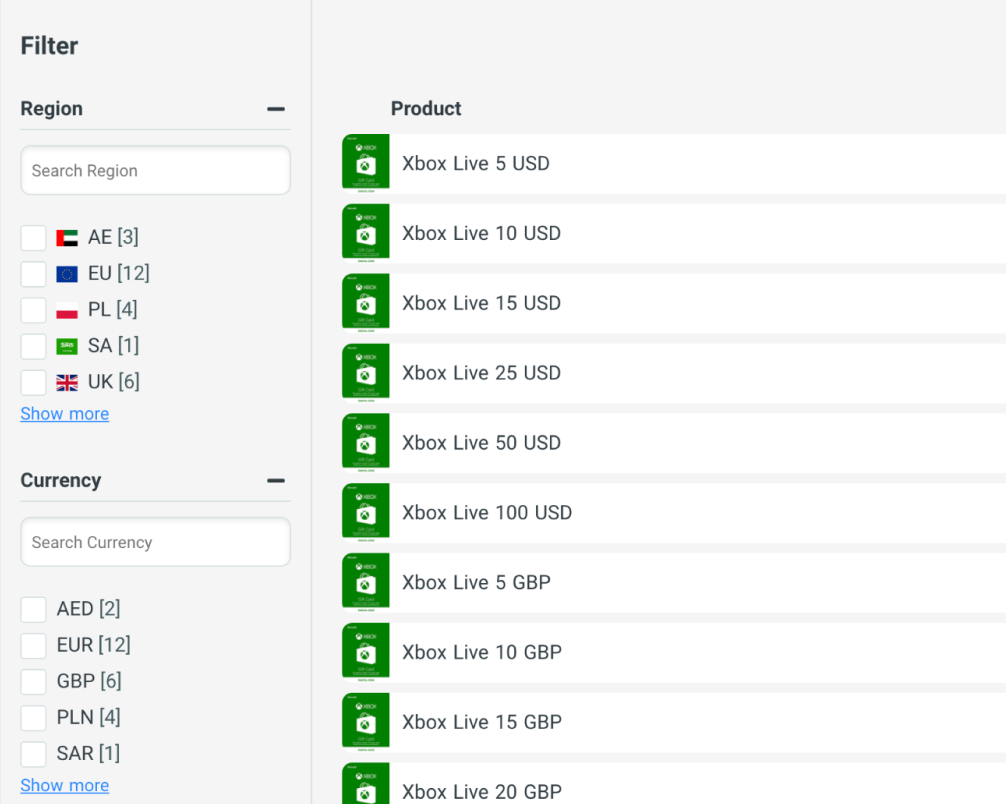
Task: Check the UK region checkbox
Action: pyautogui.click(x=33, y=382)
